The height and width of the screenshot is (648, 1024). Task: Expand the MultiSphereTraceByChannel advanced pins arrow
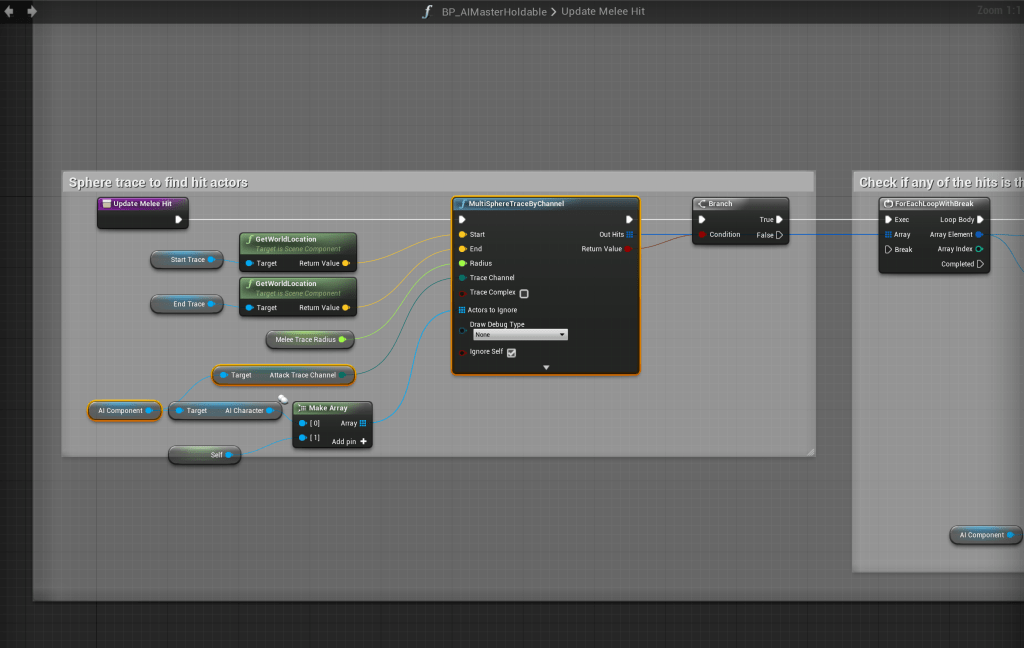546,367
